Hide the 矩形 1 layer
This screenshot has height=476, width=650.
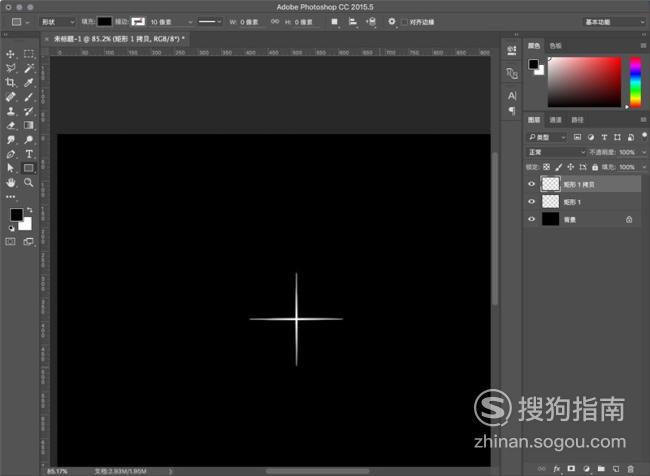[531, 202]
